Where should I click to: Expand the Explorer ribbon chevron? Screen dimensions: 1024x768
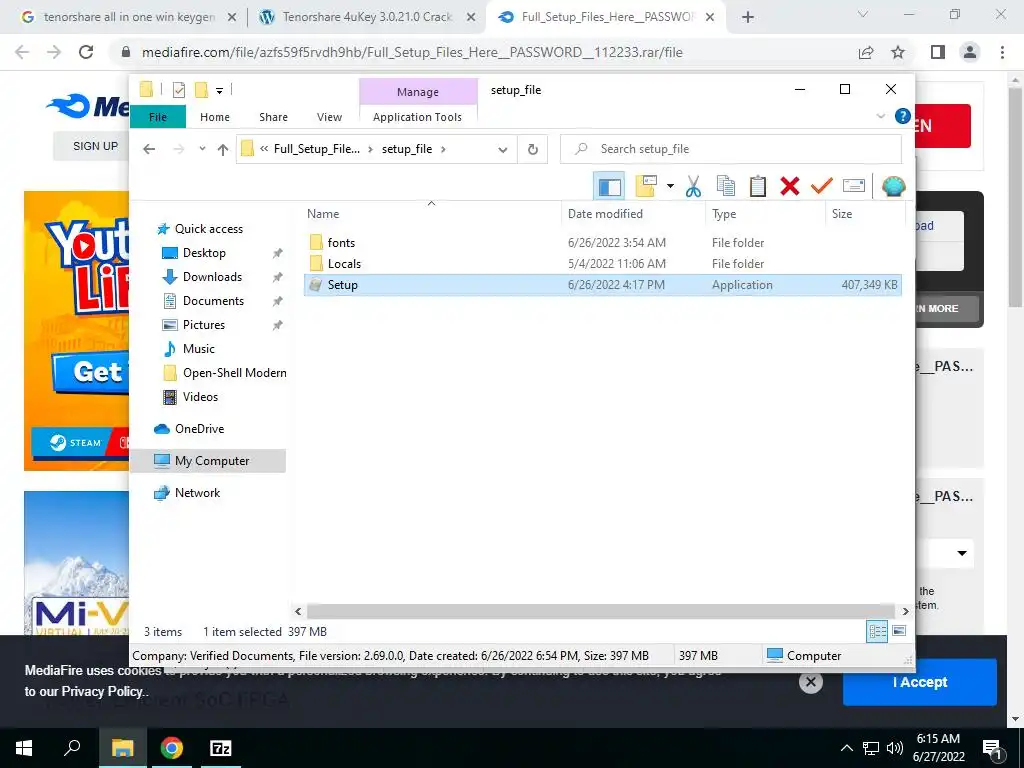click(880, 116)
